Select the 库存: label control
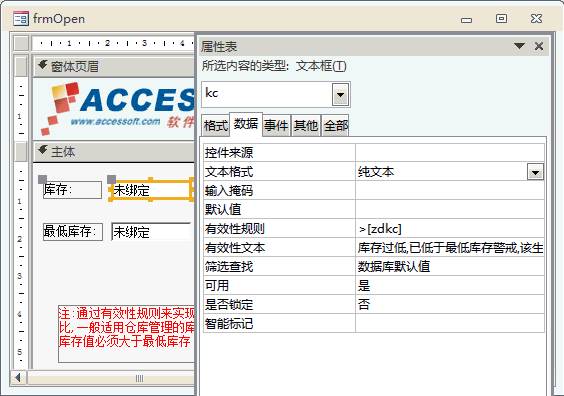Viewport: 564px width, 396px height. pos(72,190)
